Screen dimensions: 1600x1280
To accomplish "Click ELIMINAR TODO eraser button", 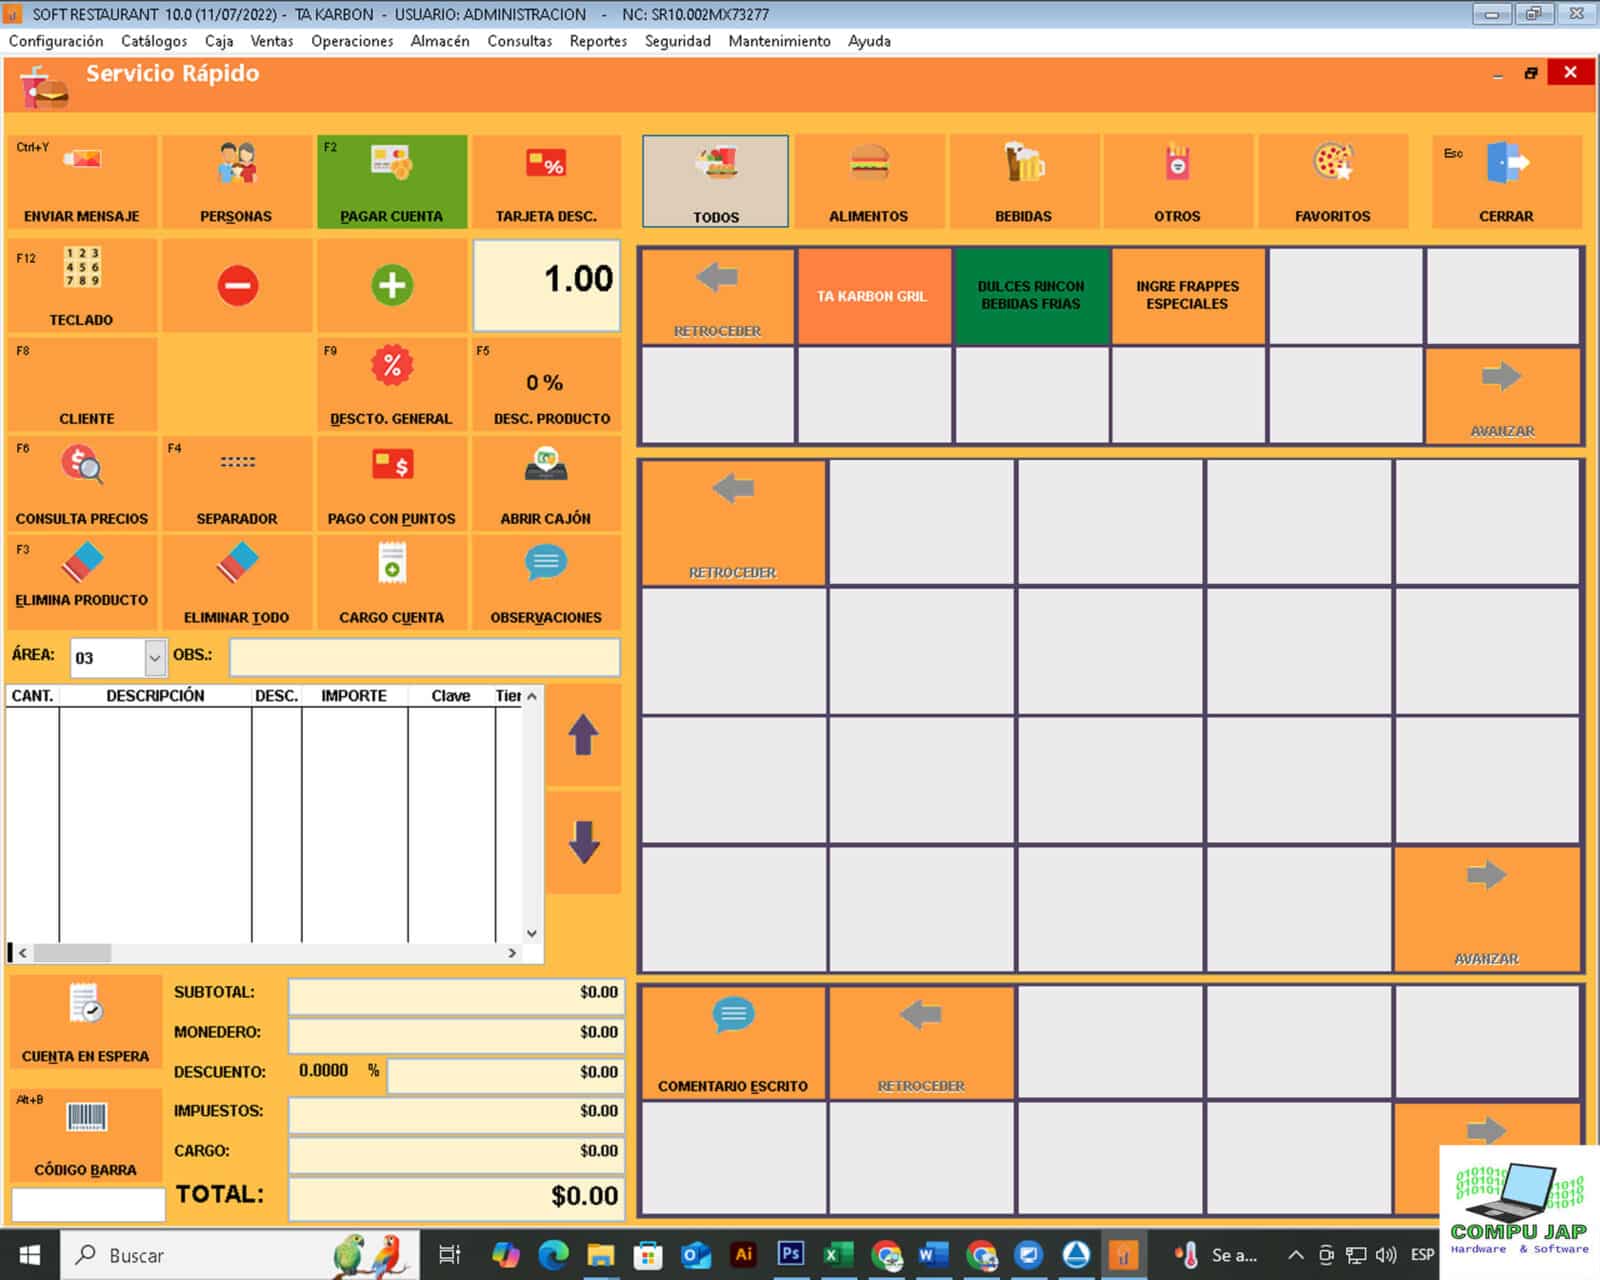I will [x=237, y=582].
